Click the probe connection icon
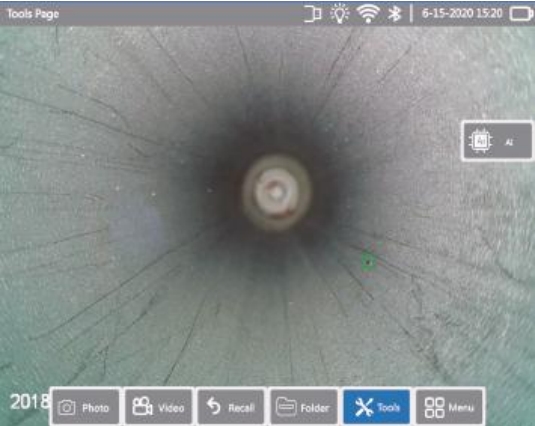Viewport: 535px width, 426px height. tap(313, 14)
